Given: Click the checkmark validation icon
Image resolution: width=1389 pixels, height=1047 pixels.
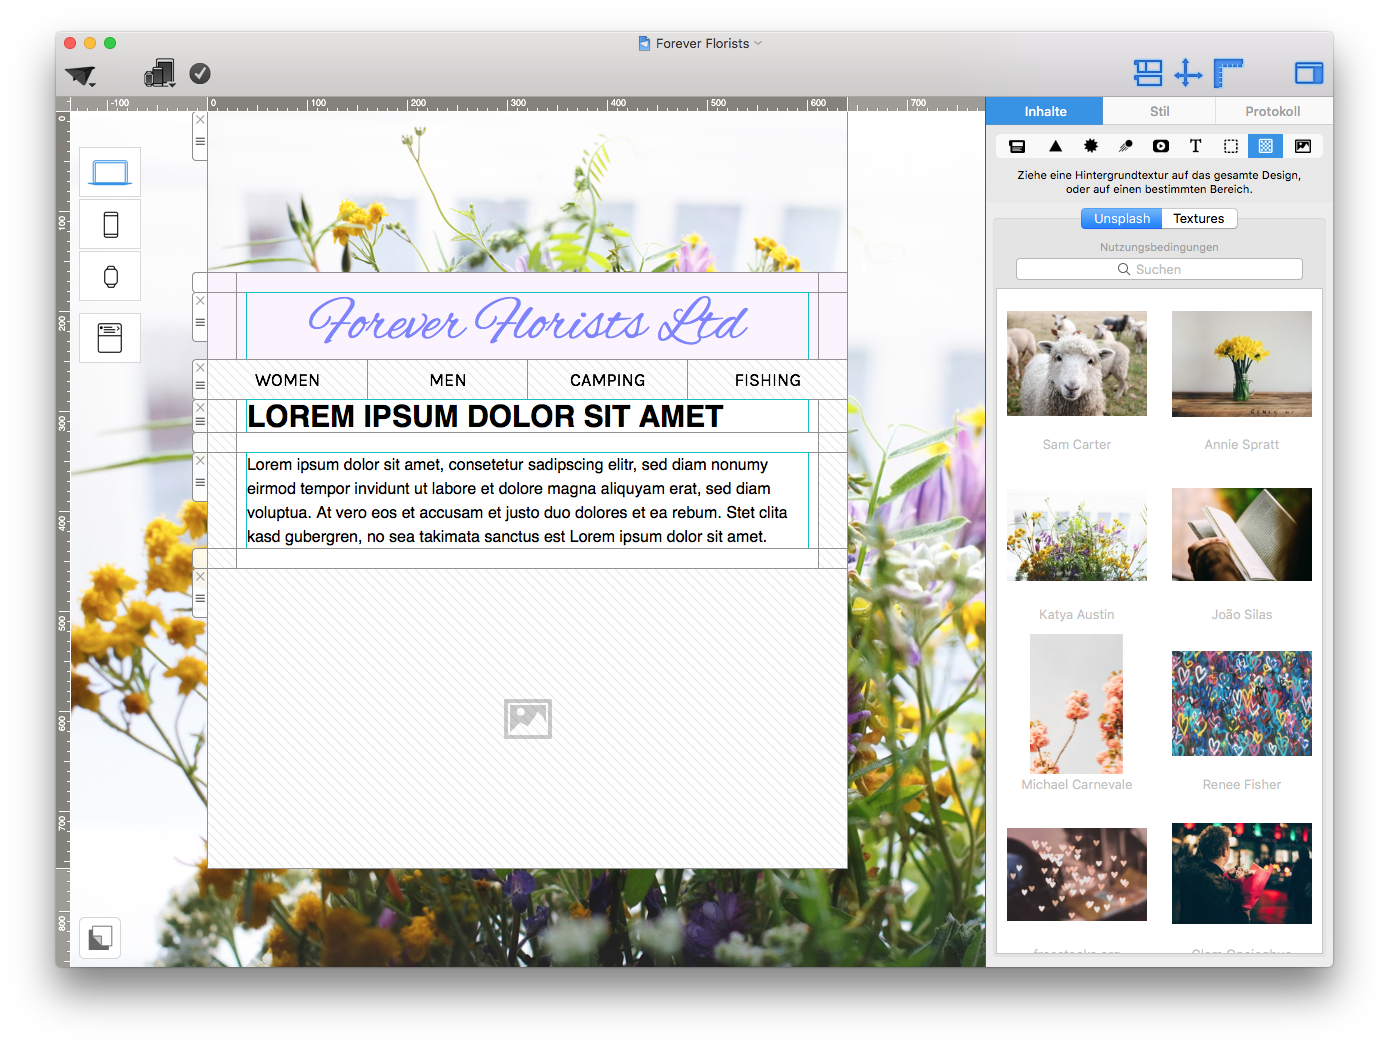Looking at the screenshot, I should point(200,73).
